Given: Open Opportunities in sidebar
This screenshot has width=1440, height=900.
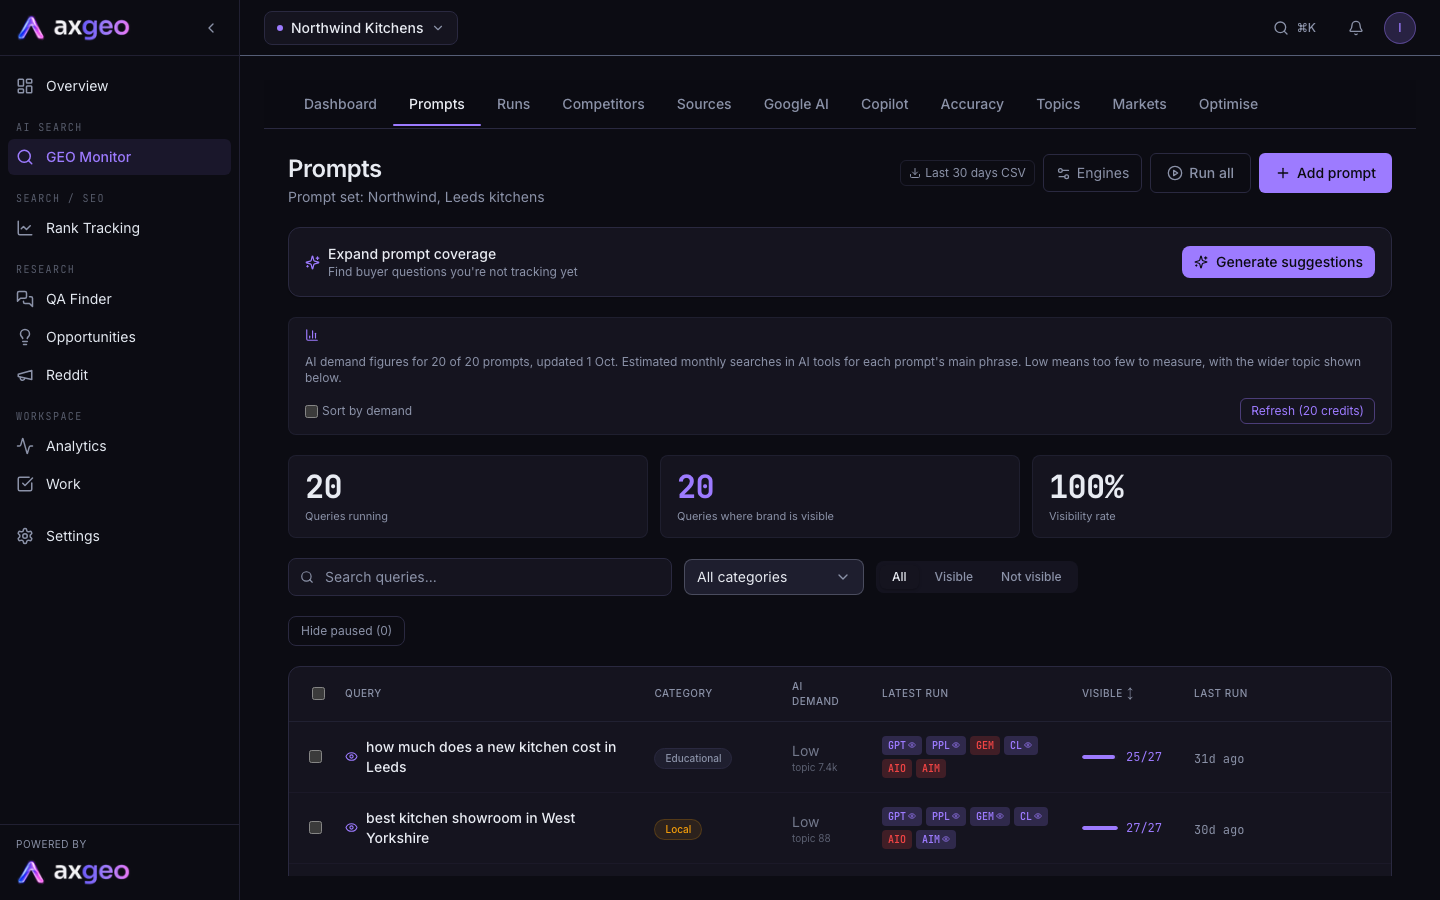Looking at the screenshot, I should (119, 337).
